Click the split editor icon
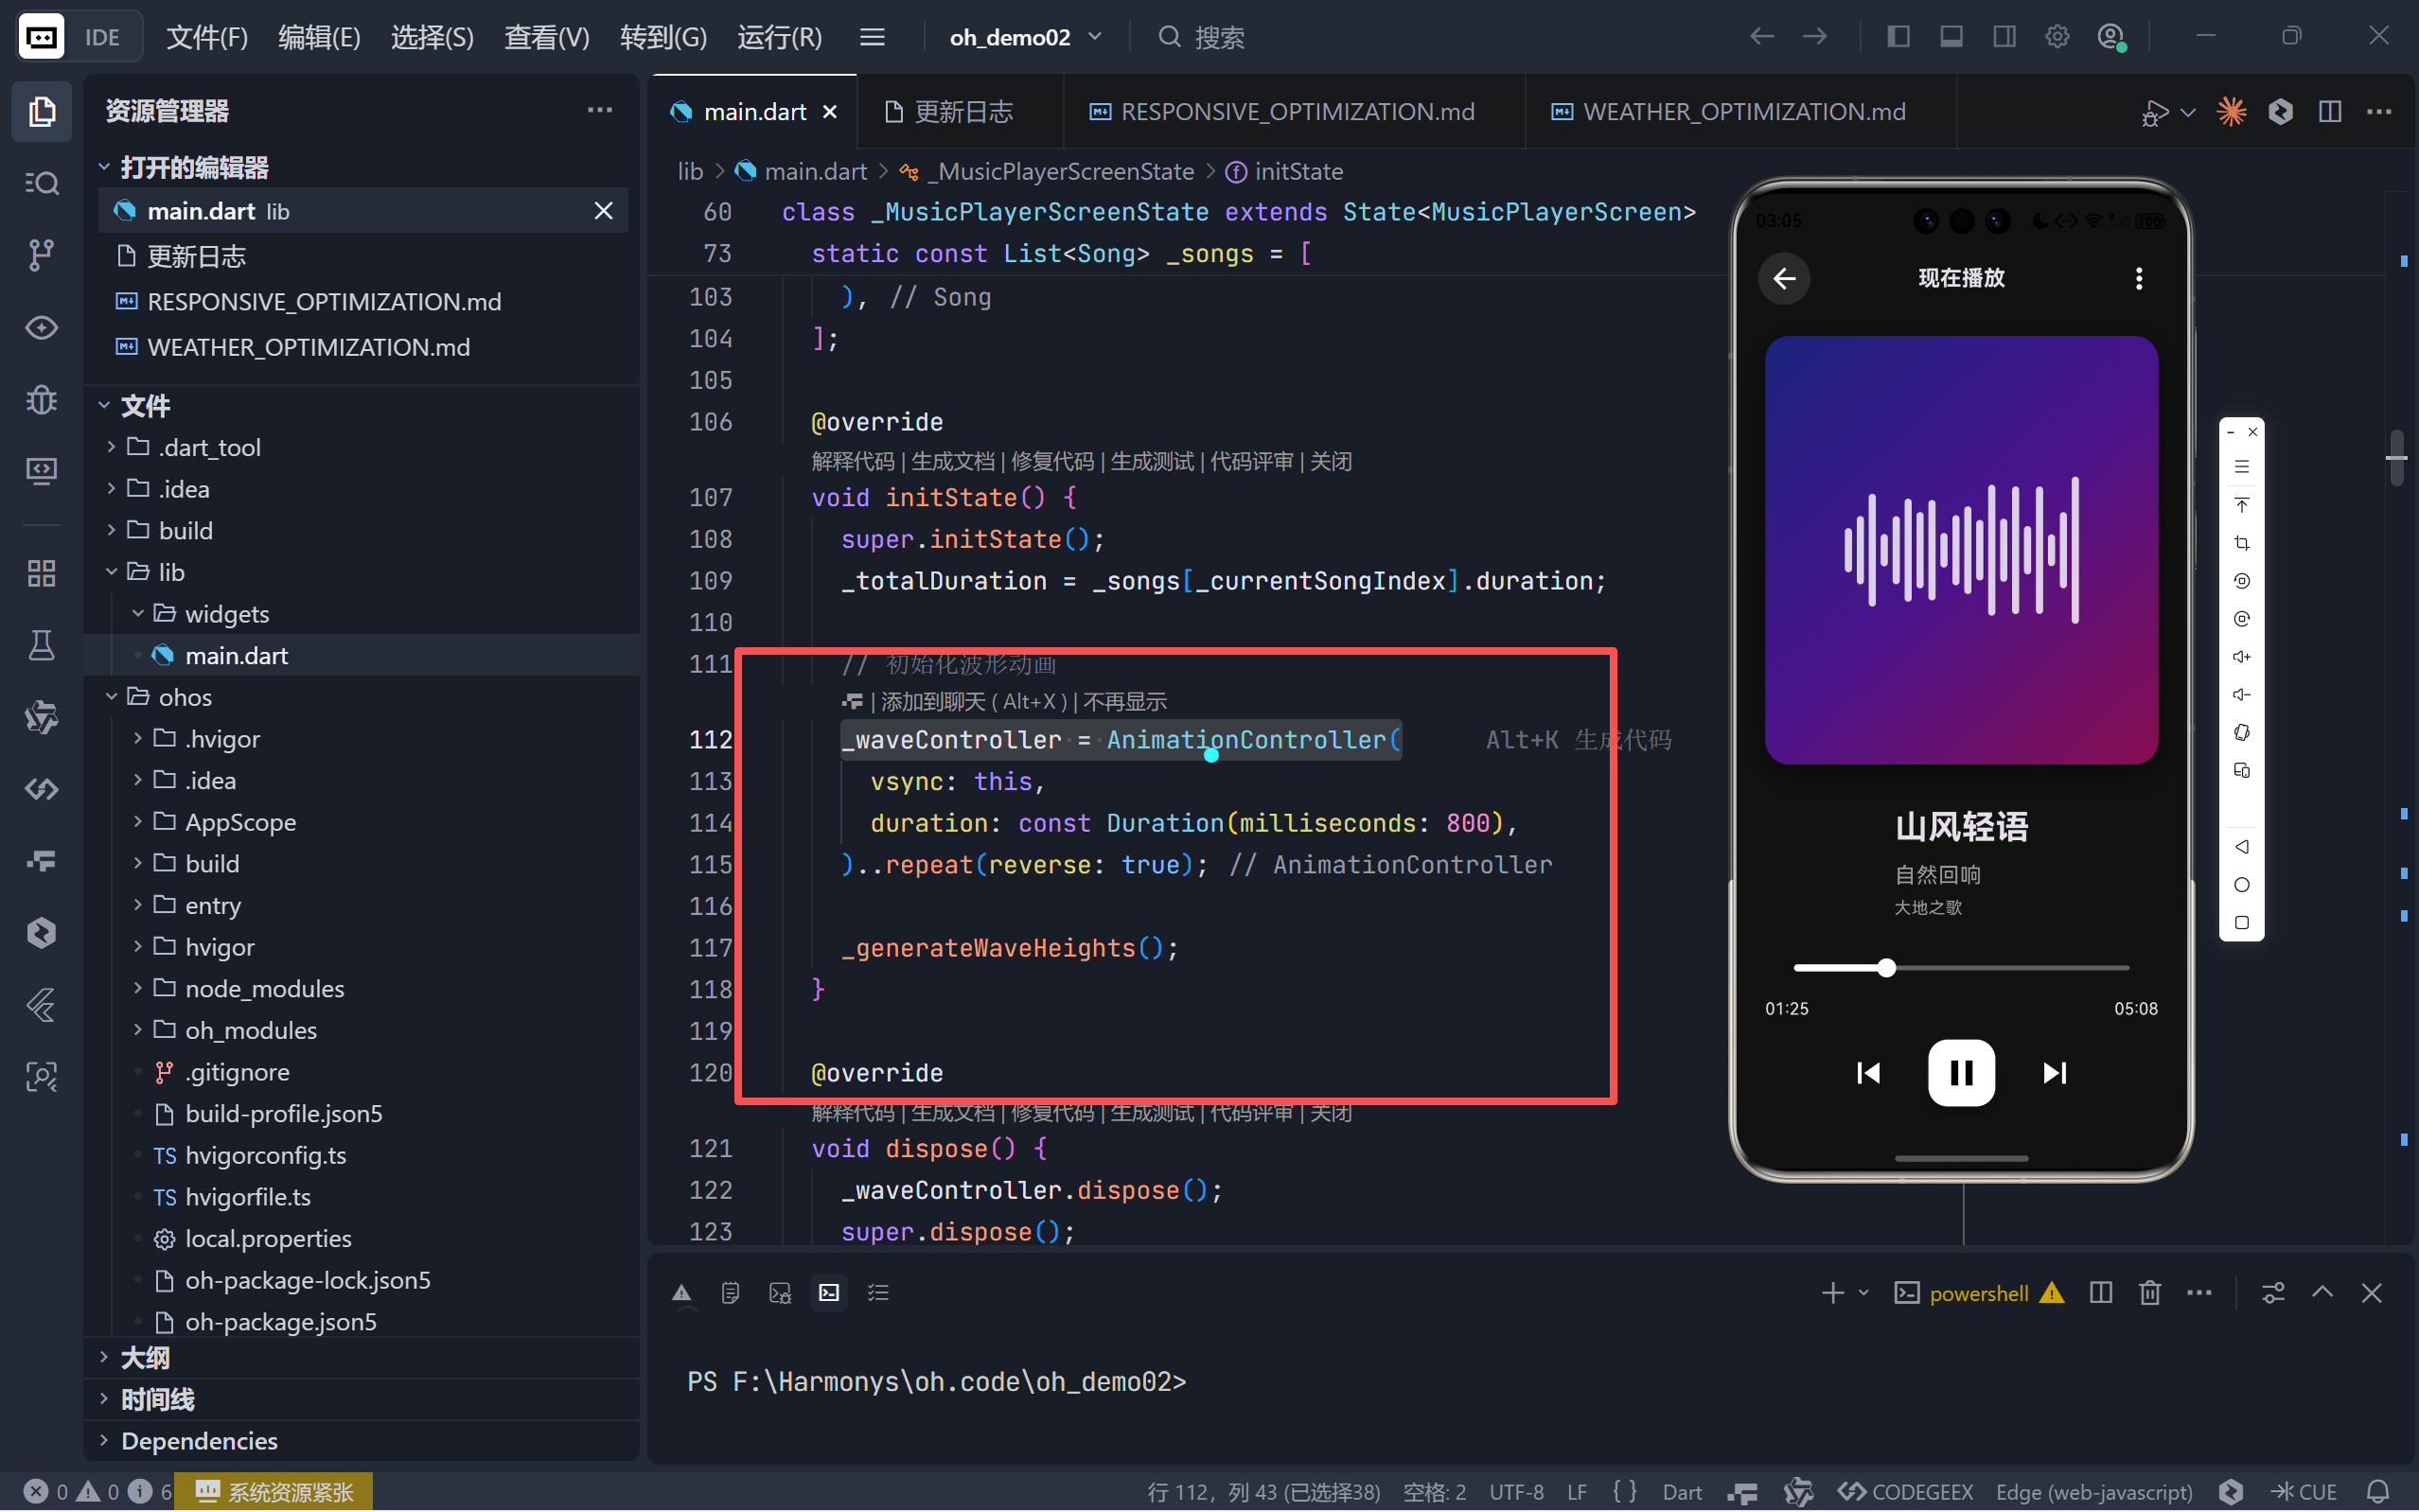Image resolution: width=2419 pixels, height=1512 pixels. pyautogui.click(x=2329, y=111)
